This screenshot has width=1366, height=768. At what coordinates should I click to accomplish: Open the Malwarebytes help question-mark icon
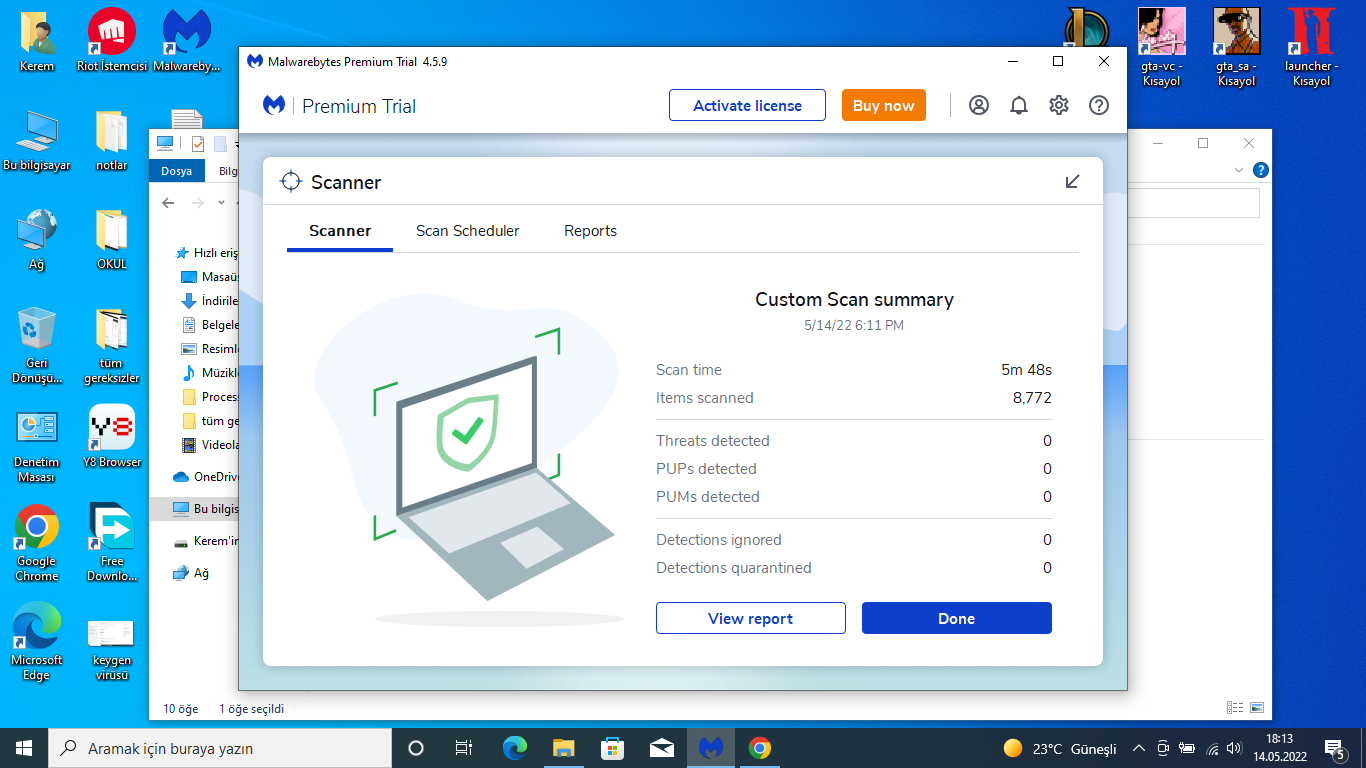(1099, 105)
